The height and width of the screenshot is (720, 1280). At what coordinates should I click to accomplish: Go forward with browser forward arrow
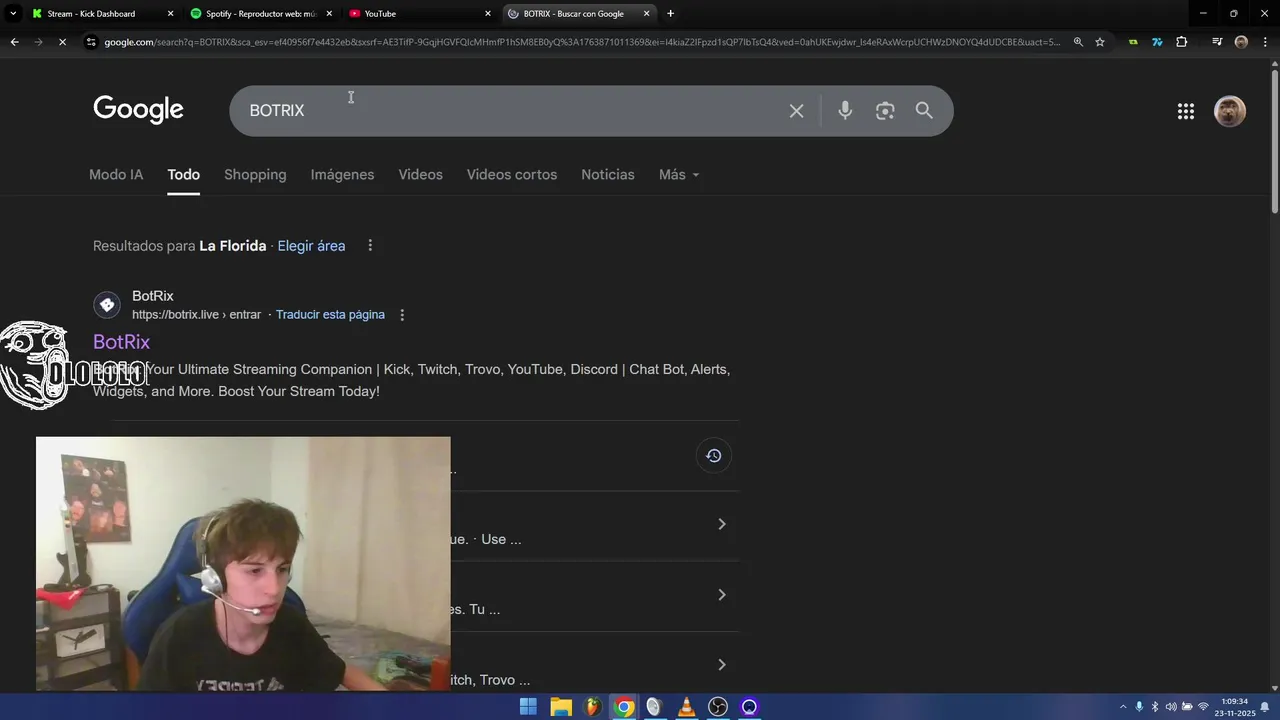pyautogui.click(x=38, y=42)
